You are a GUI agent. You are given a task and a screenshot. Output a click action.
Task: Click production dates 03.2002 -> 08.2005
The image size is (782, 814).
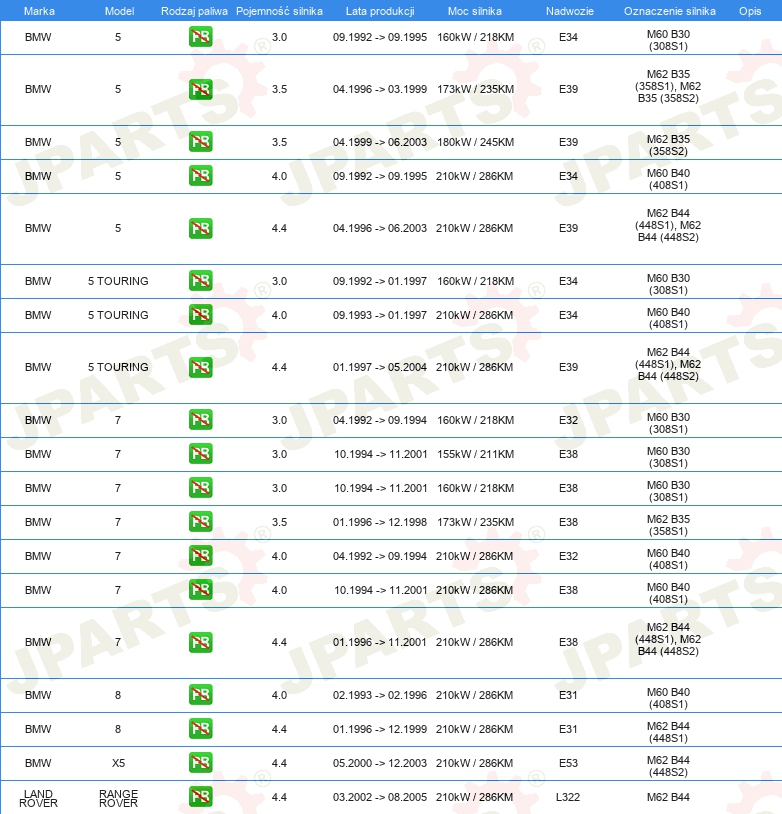[380, 797]
